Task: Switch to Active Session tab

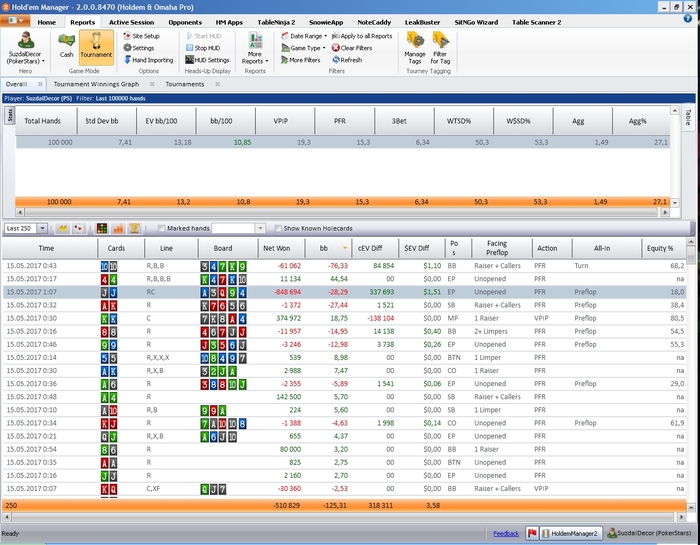Action: click(131, 22)
